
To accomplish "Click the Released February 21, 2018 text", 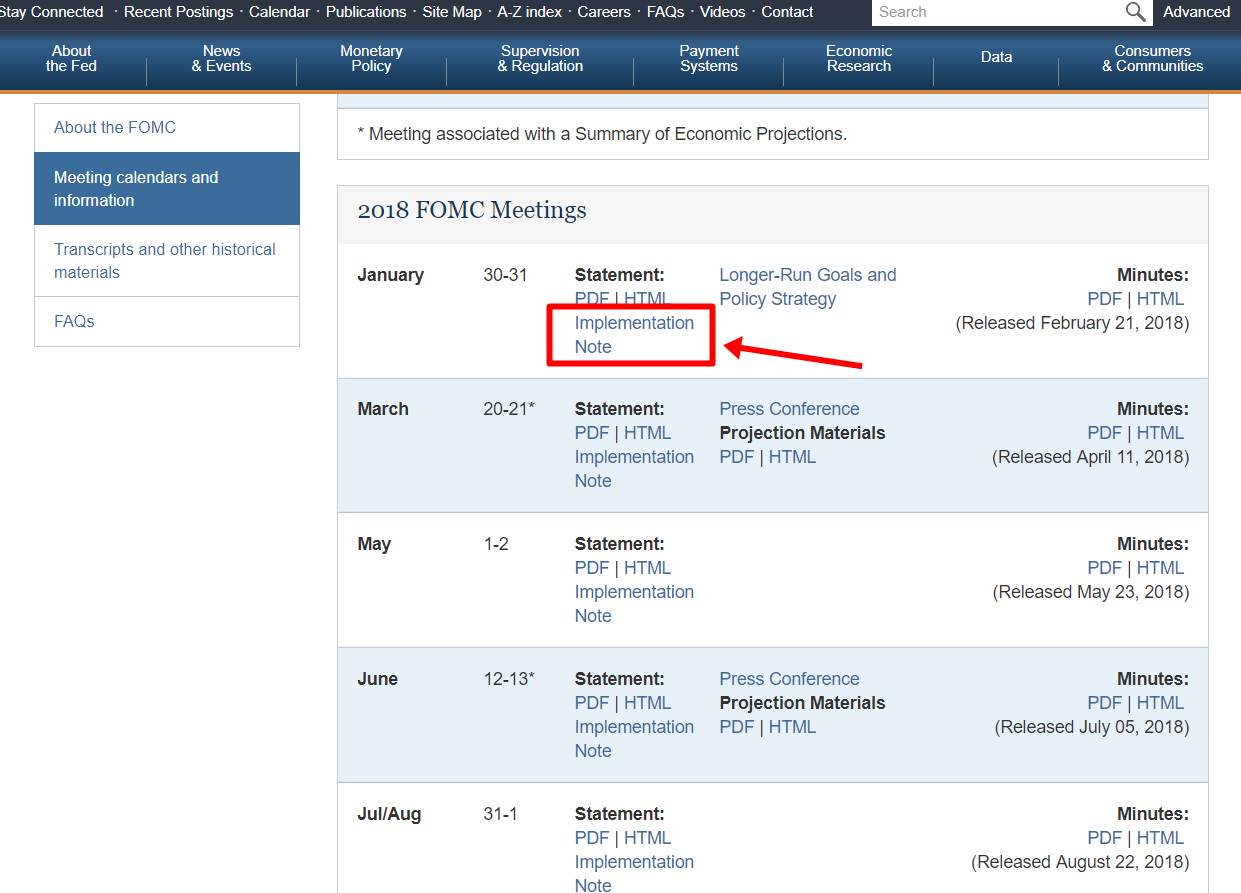I will [x=1072, y=323].
